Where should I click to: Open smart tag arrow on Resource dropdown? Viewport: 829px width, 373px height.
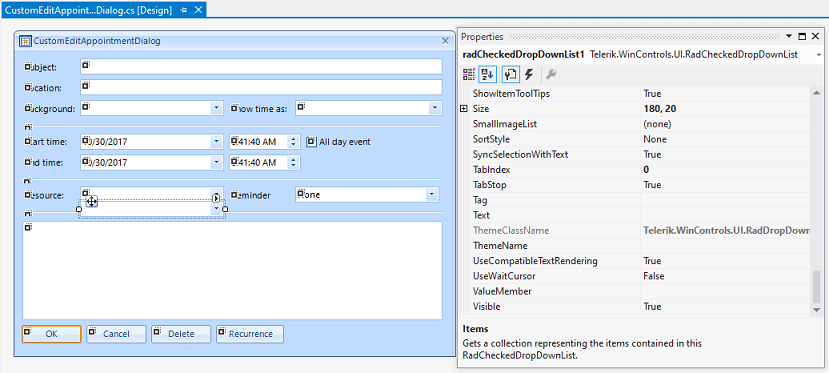coord(216,198)
